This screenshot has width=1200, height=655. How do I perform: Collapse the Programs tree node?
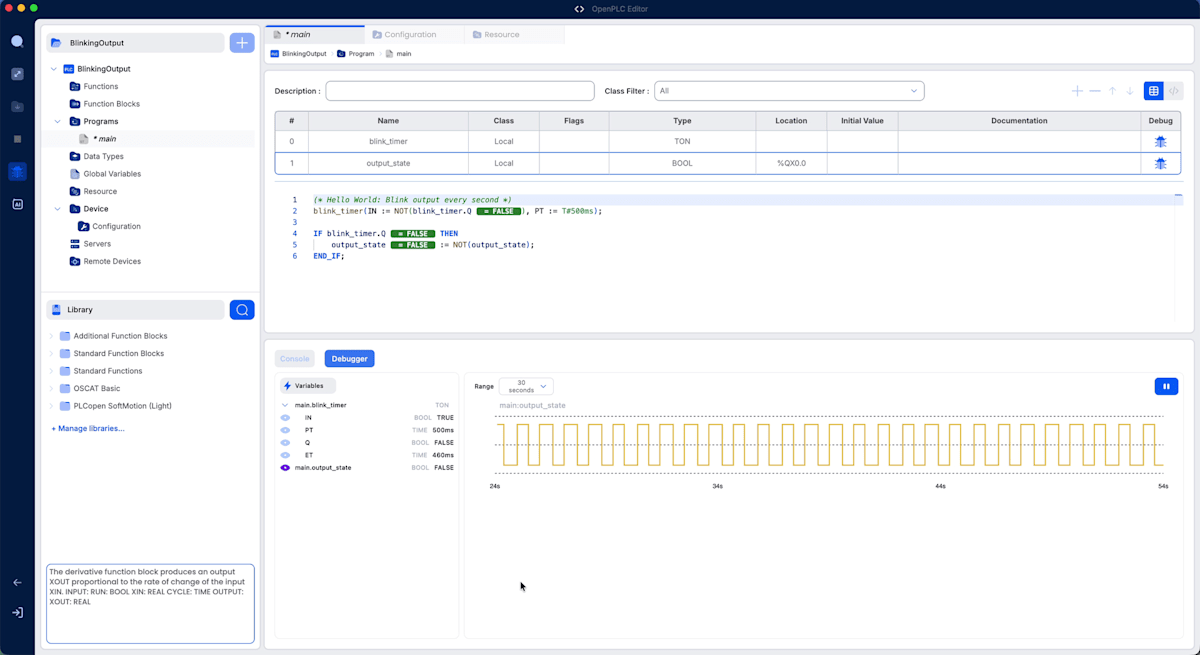click(x=58, y=122)
